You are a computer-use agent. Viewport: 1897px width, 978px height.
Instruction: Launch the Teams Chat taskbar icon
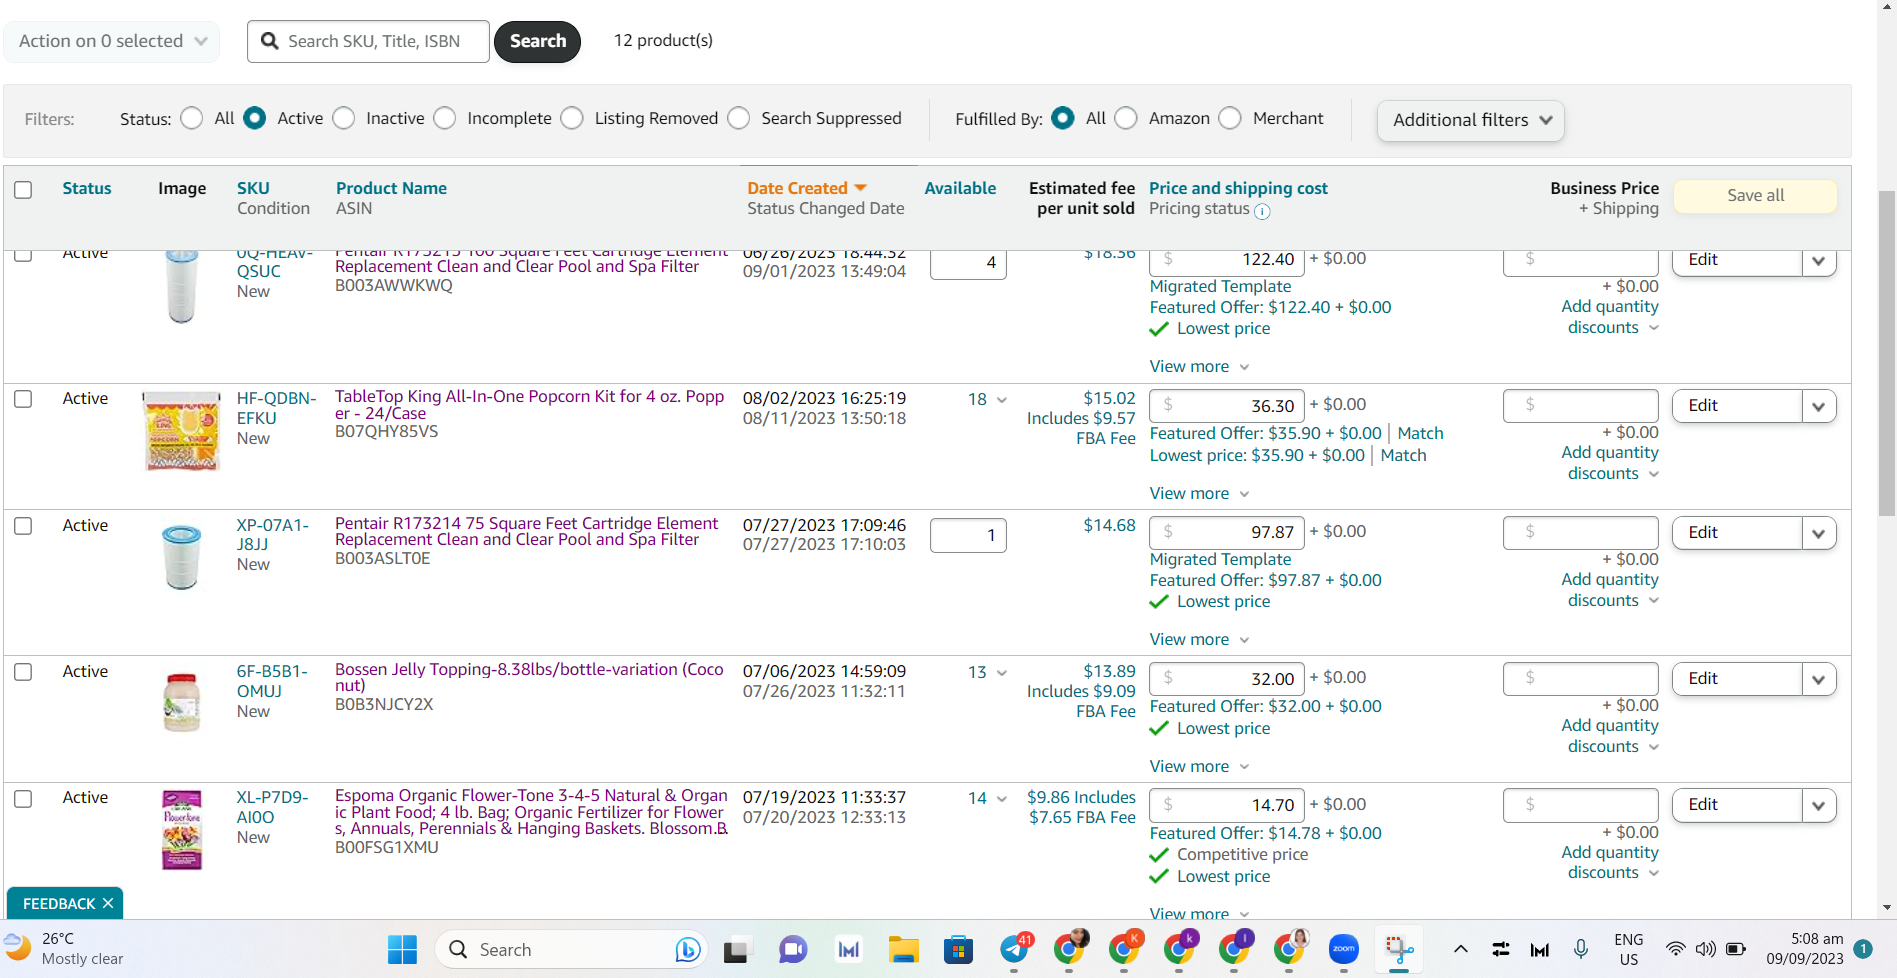coord(793,949)
